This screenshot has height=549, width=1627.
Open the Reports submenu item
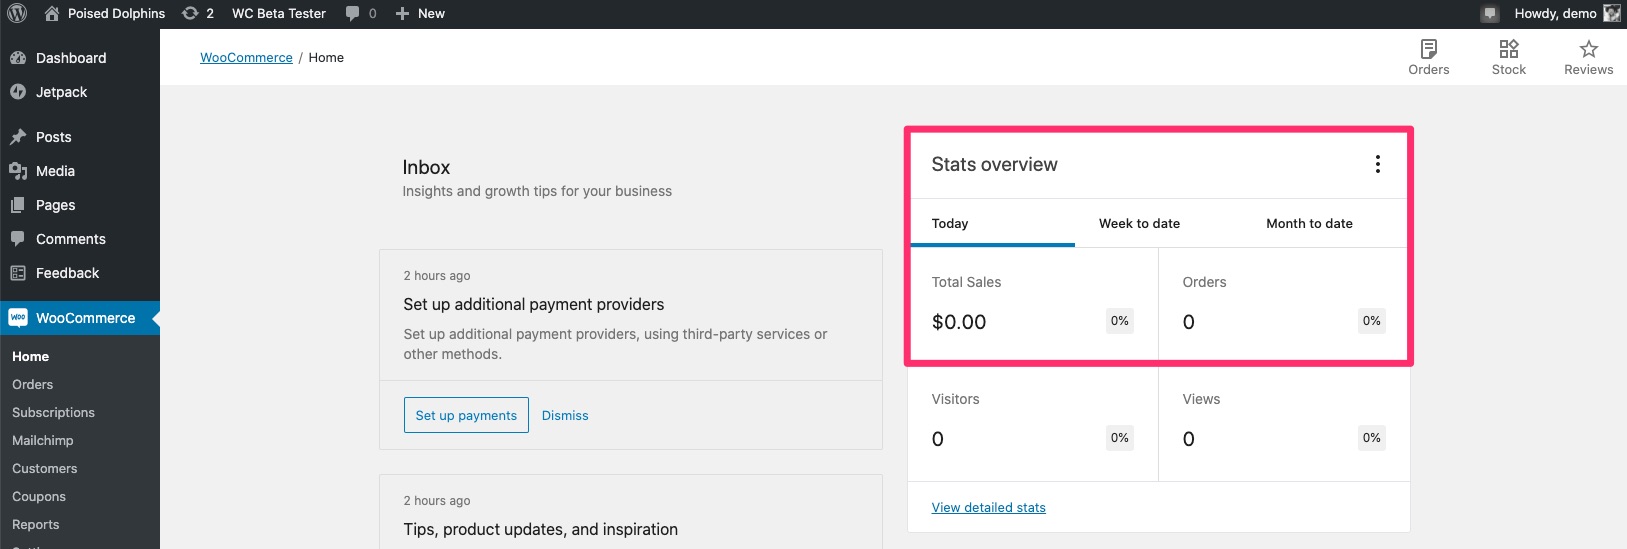[x=36, y=524]
